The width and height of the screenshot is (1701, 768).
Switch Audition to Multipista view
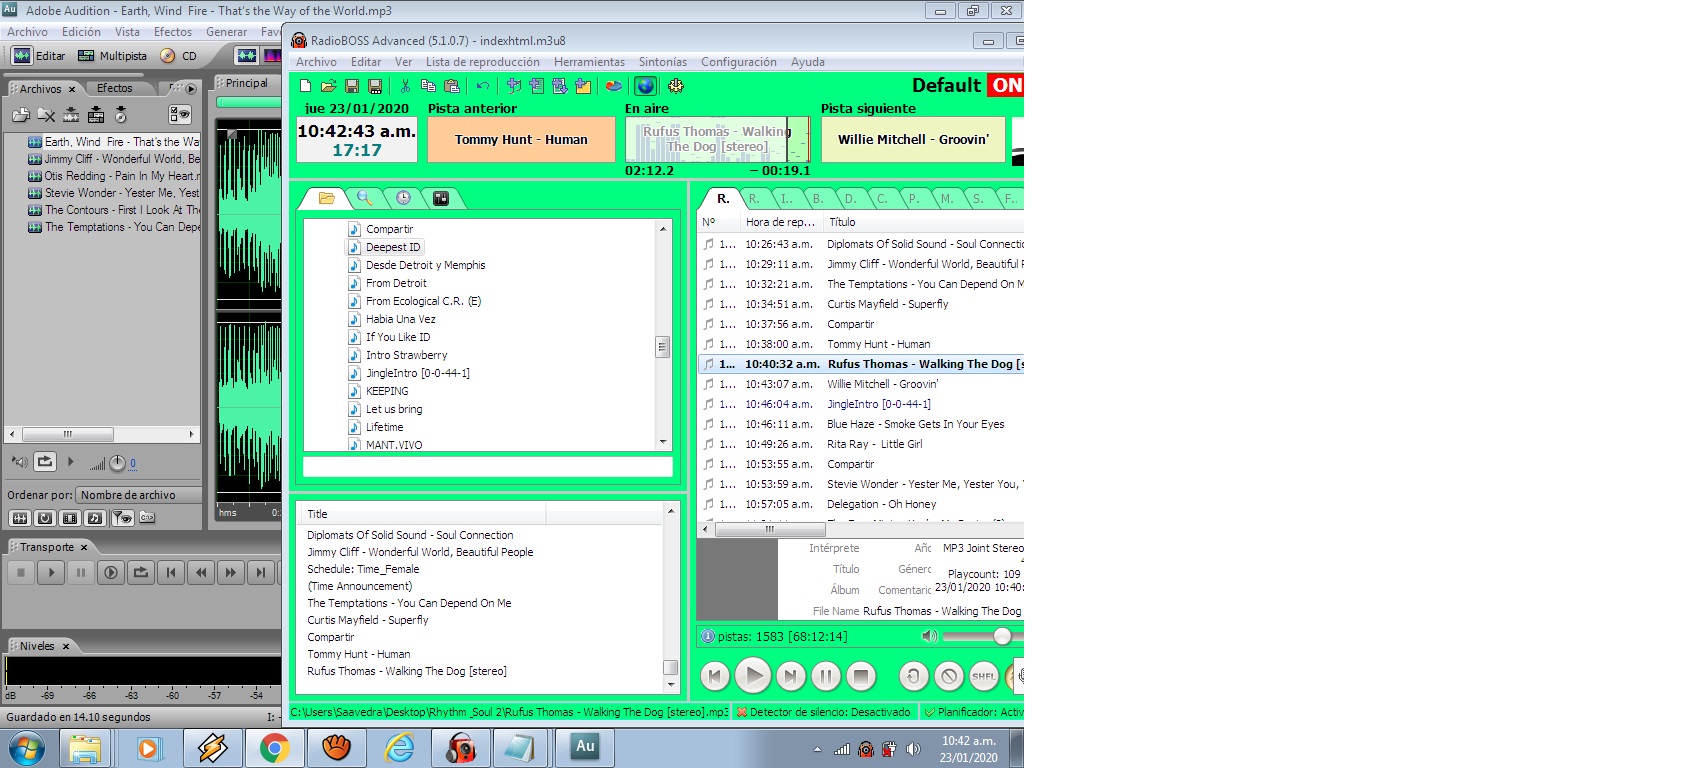click(112, 56)
